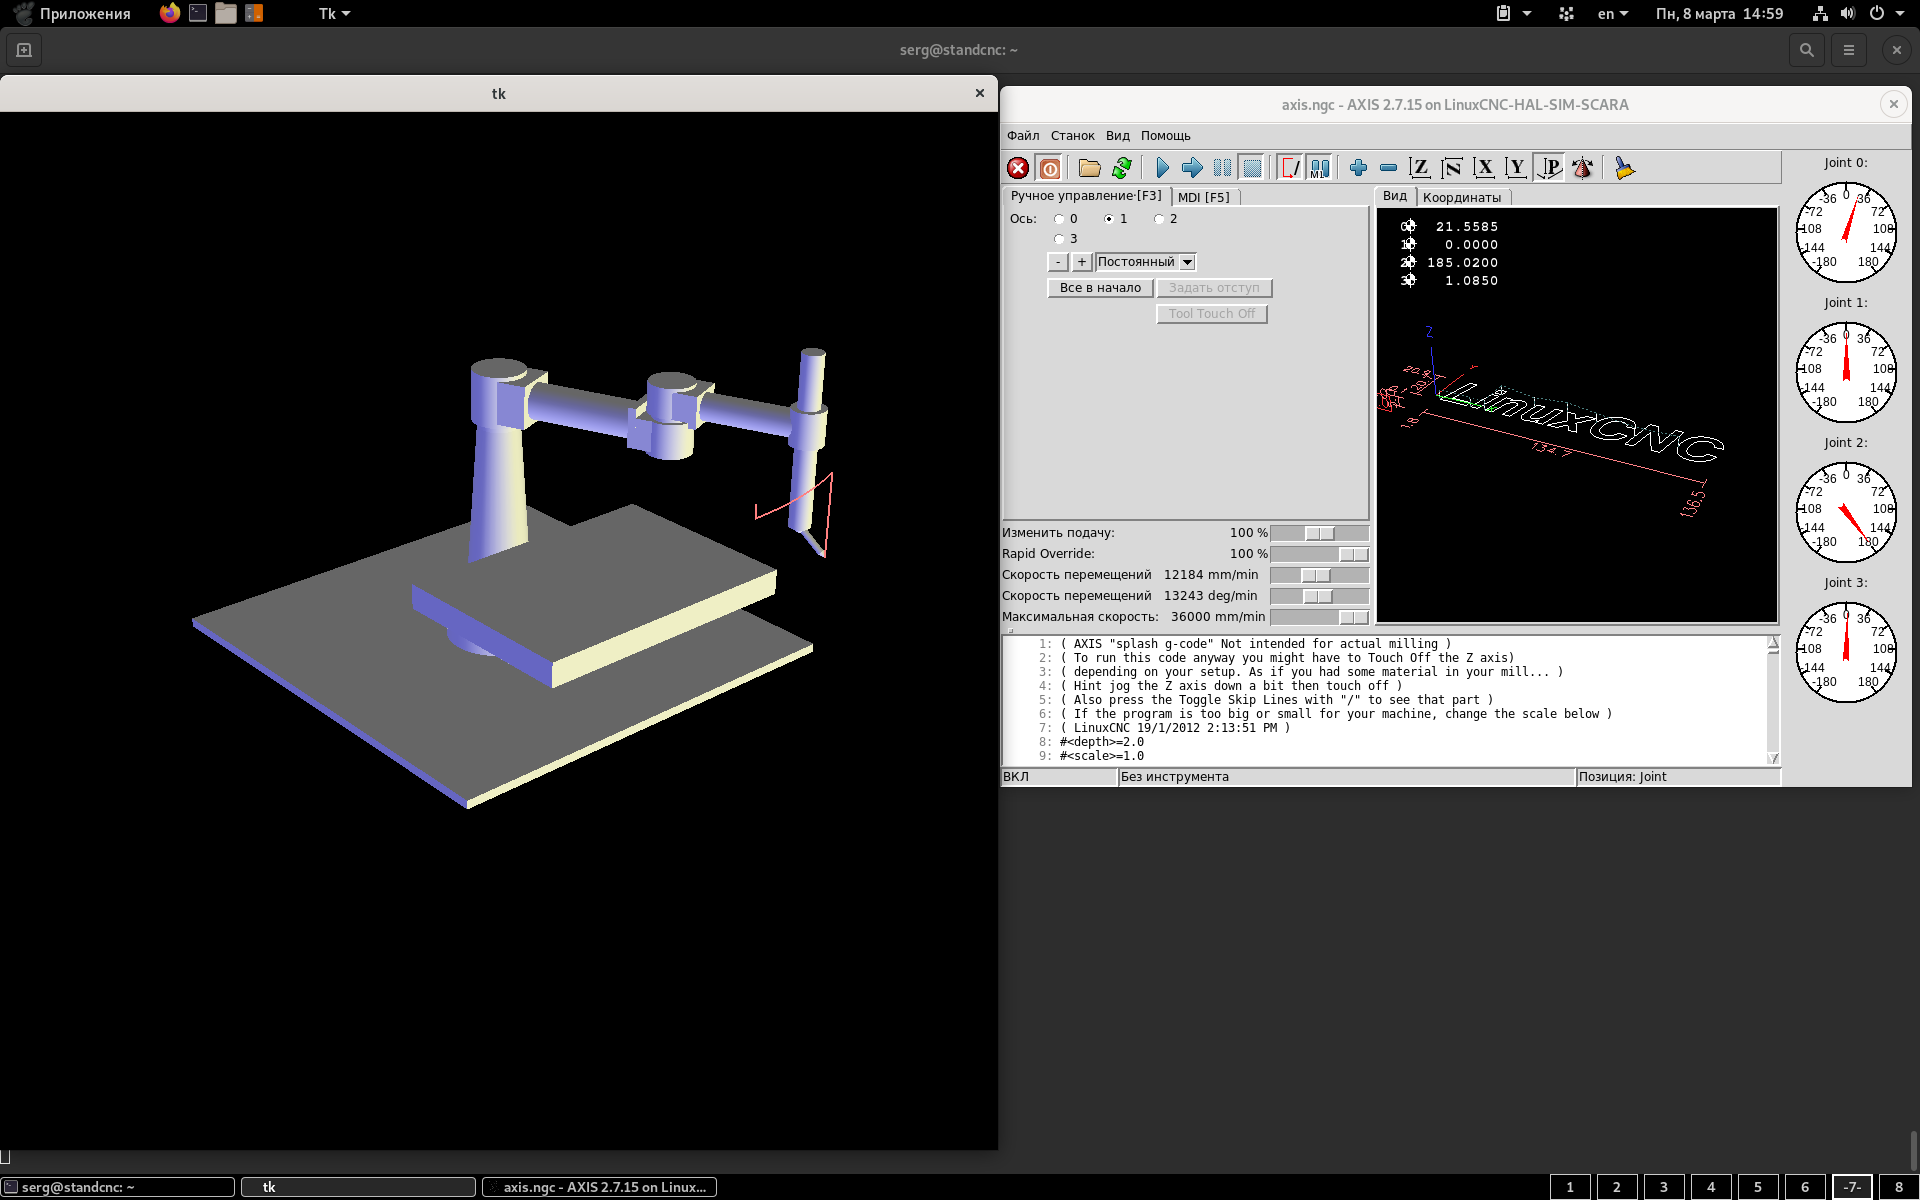Zoom in with the blue plus icon
Viewport: 1920px width, 1200px height.
click(x=1358, y=168)
